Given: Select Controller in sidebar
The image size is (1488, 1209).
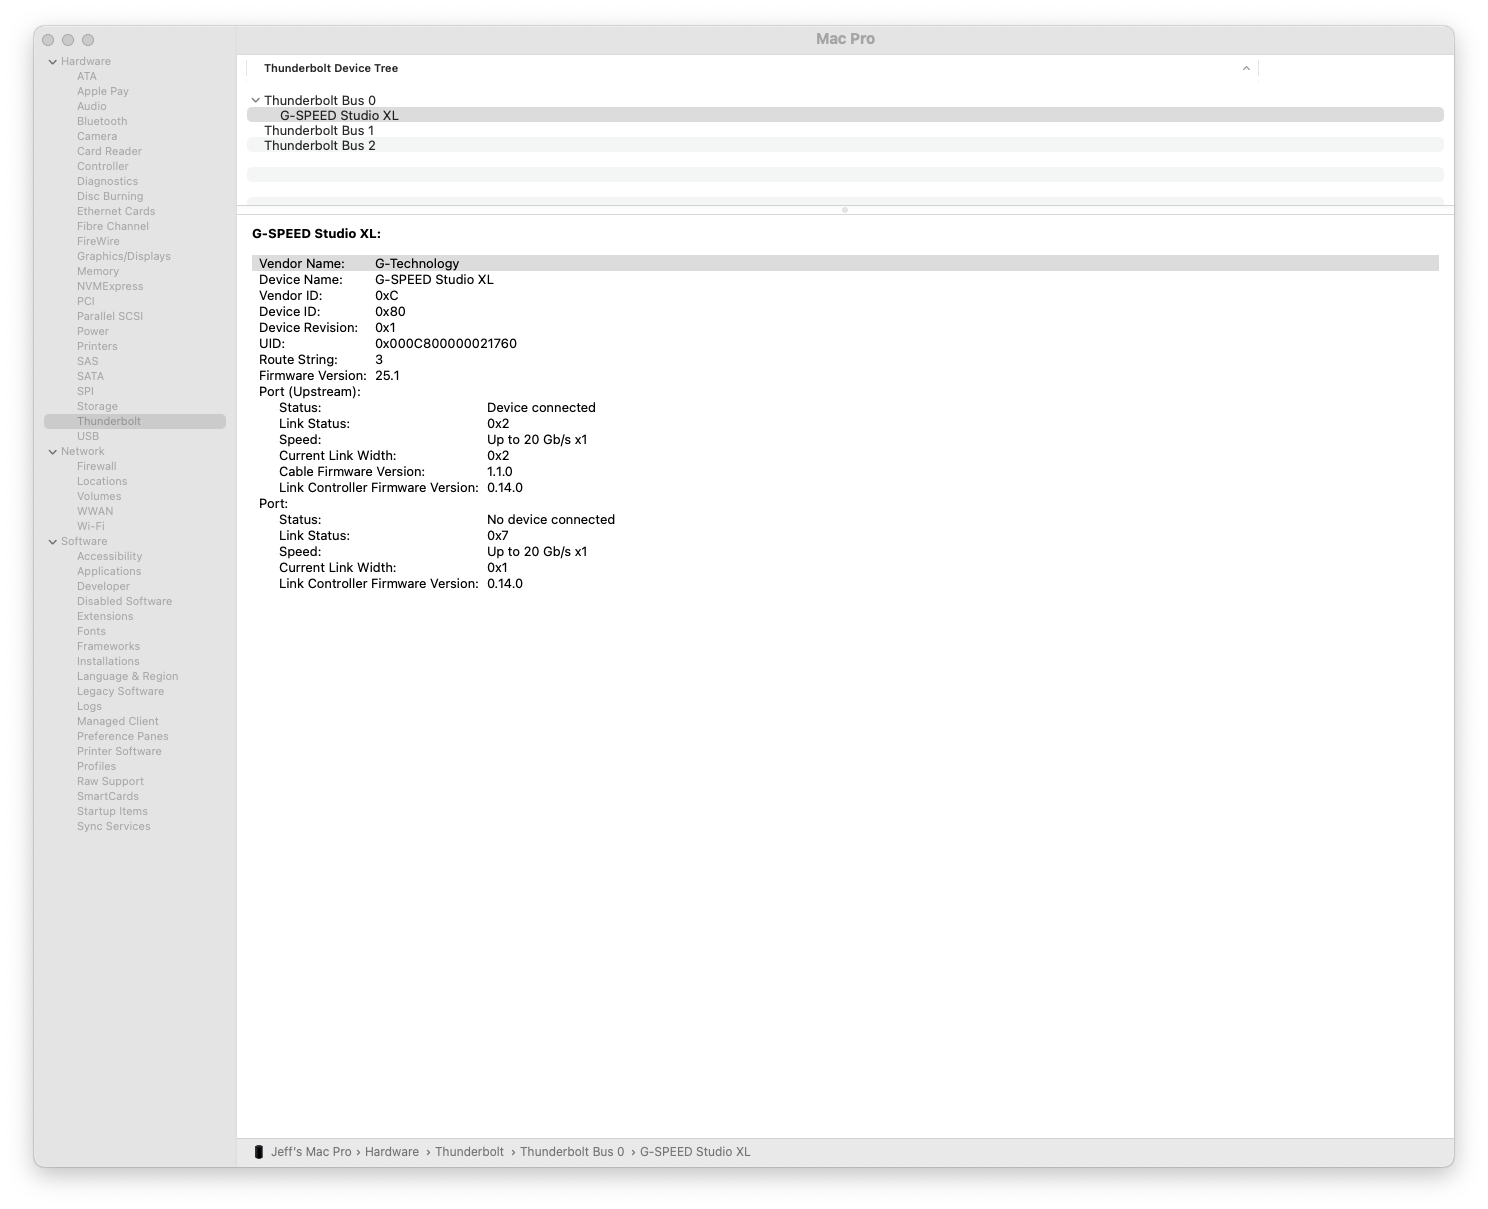Looking at the screenshot, I should coord(103,166).
